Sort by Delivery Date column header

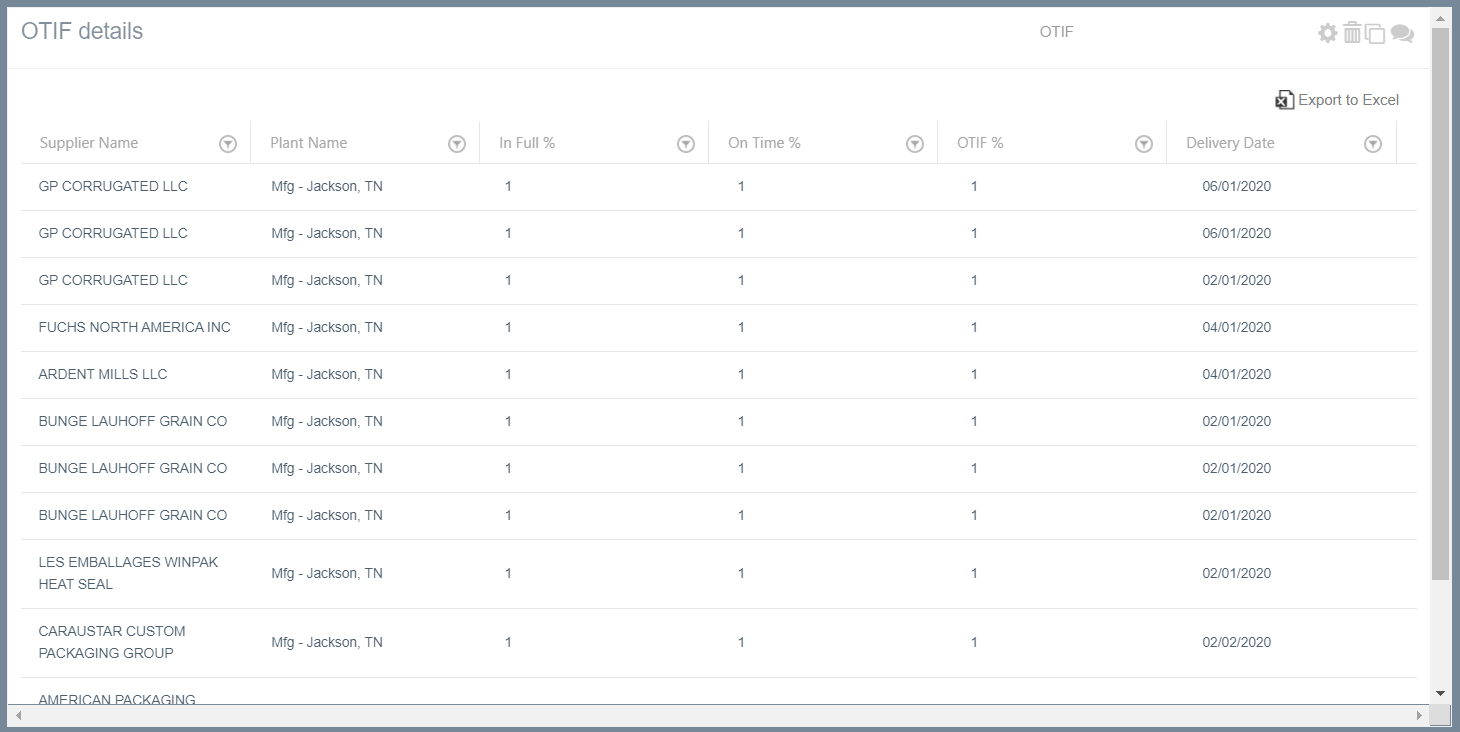pos(1230,143)
